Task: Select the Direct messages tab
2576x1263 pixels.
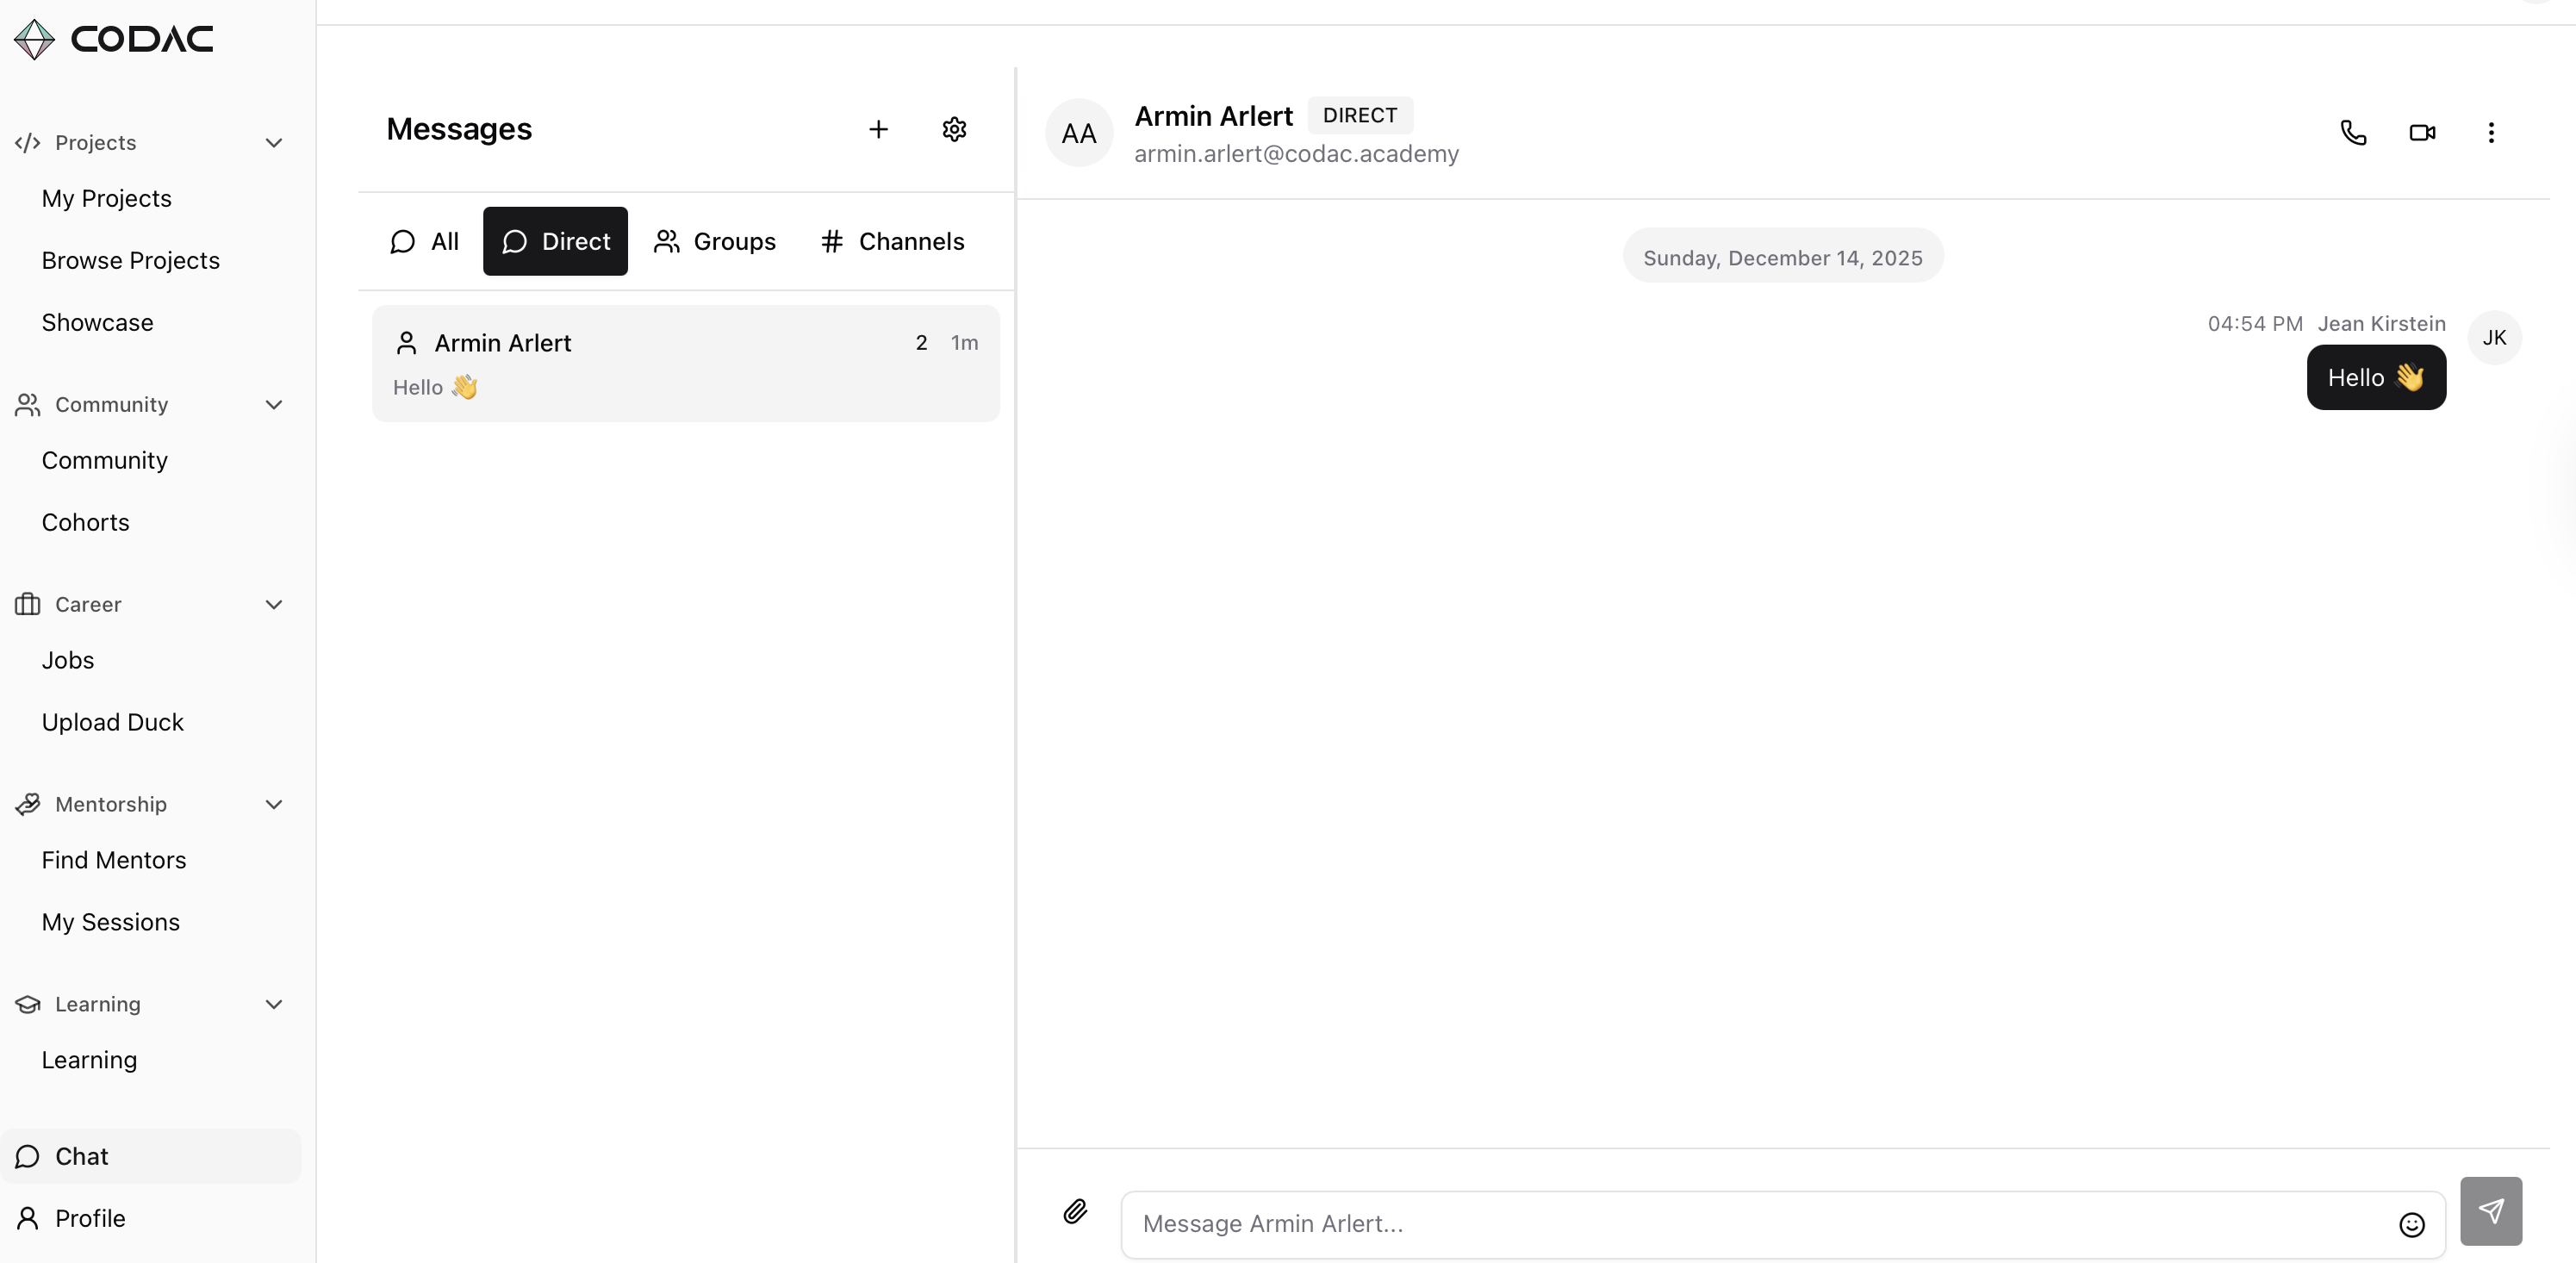Action: [x=555, y=241]
